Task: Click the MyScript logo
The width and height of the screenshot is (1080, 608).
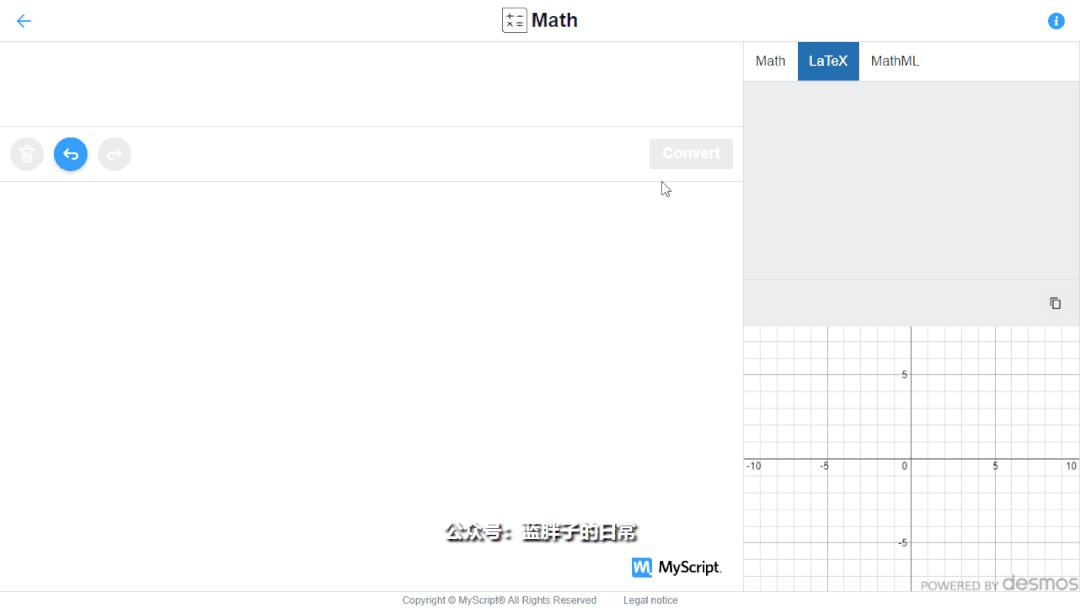Action: (x=676, y=567)
